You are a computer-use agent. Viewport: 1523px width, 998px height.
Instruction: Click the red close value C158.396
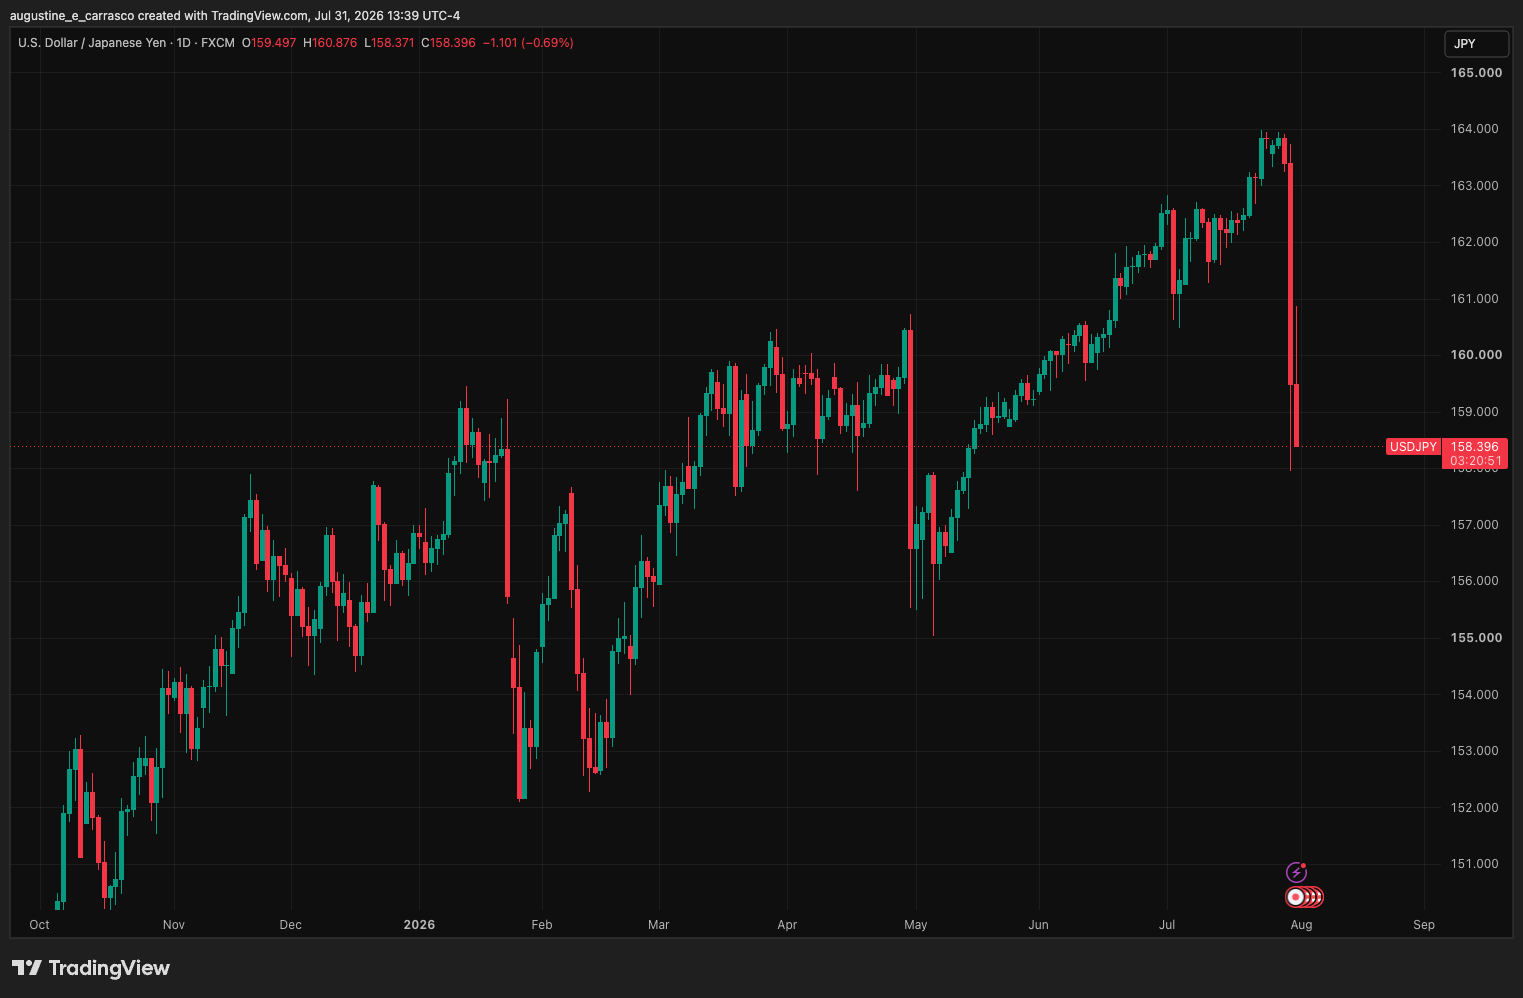[448, 43]
